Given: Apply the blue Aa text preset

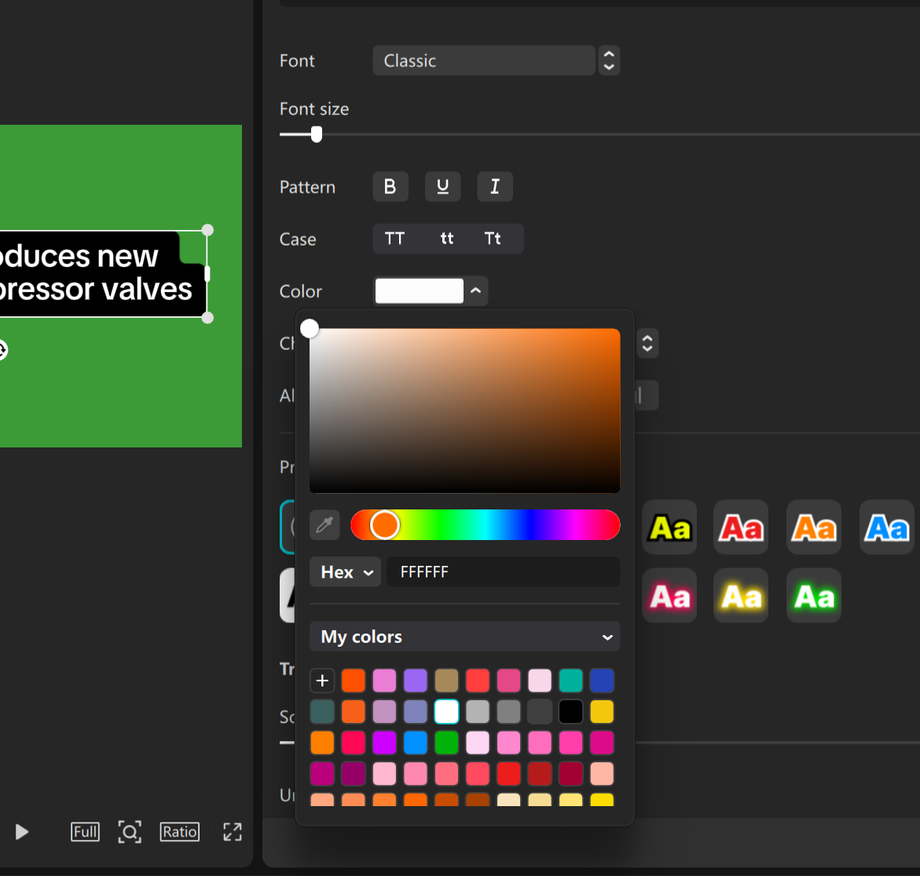Looking at the screenshot, I should click(x=887, y=527).
